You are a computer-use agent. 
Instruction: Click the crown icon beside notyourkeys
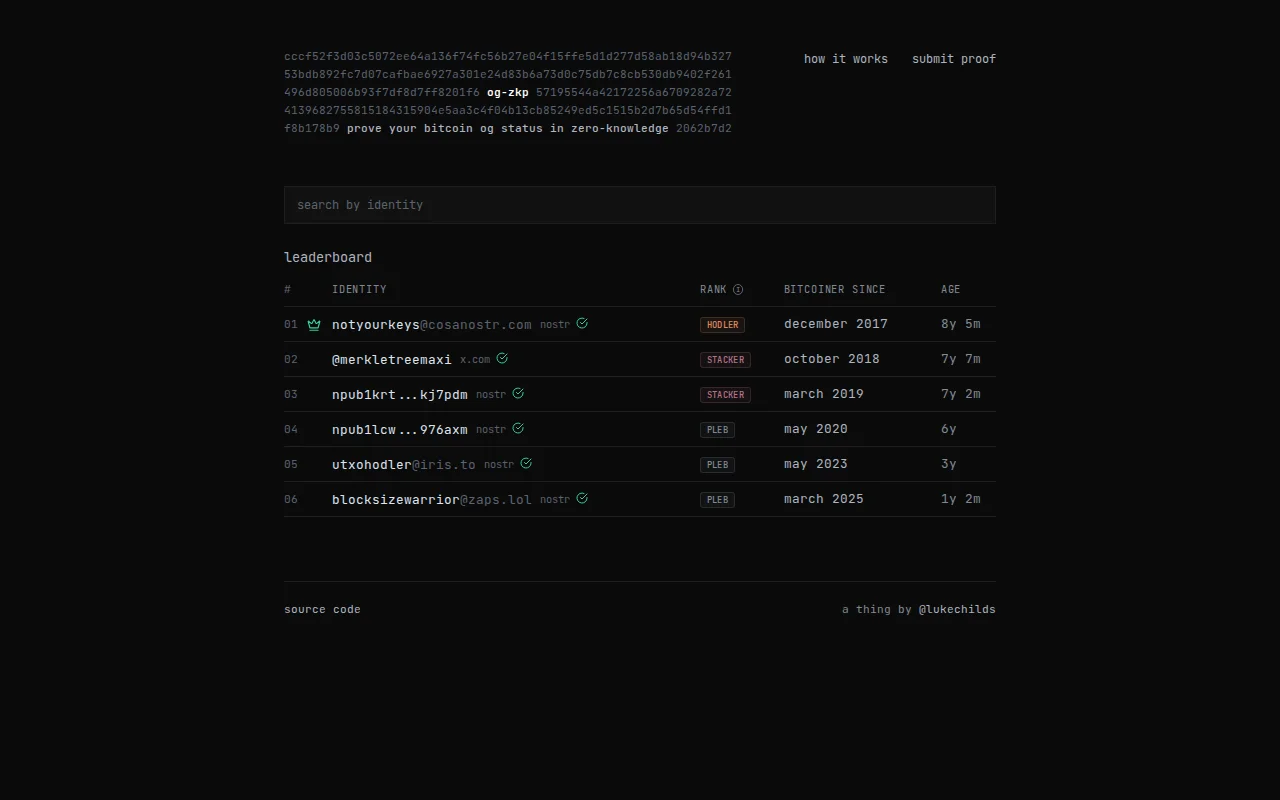[314, 324]
